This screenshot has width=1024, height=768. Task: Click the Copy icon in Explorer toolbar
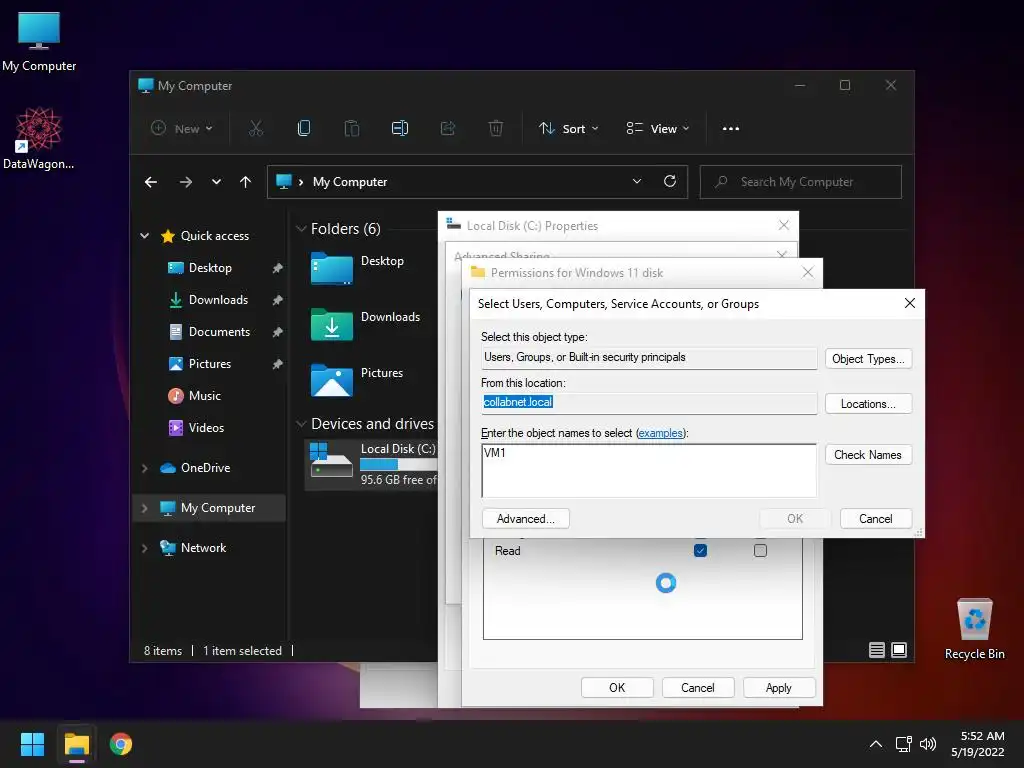click(304, 129)
